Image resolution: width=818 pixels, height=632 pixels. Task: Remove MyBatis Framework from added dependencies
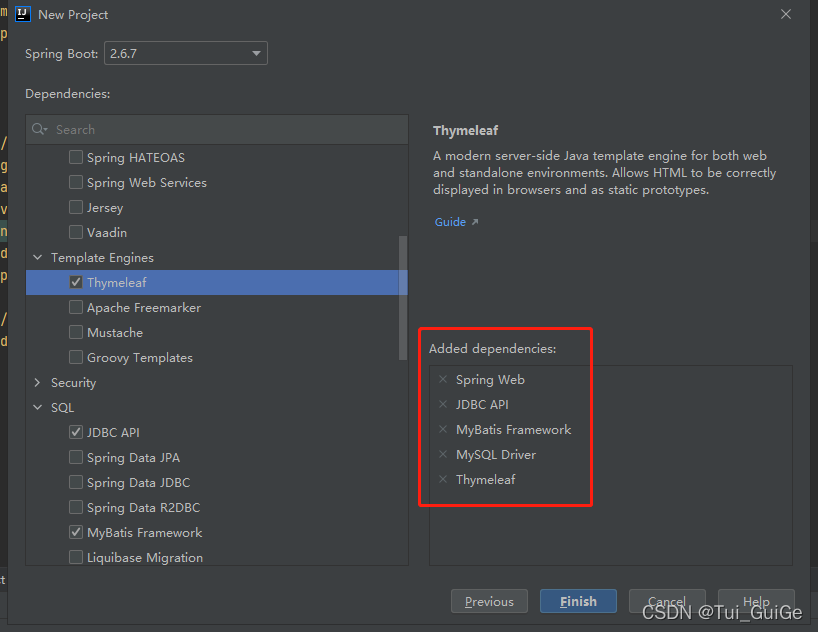coord(443,429)
